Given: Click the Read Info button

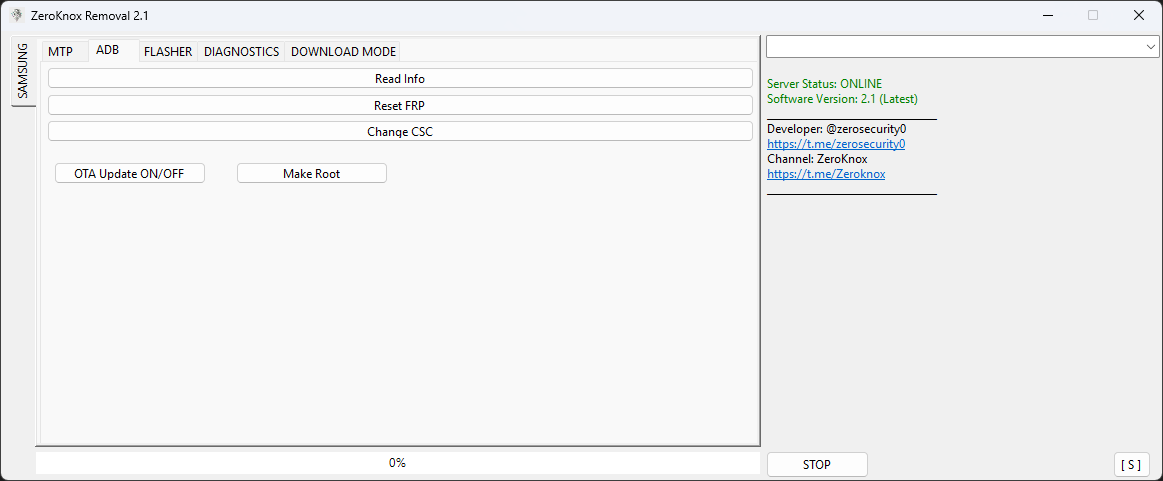Looking at the screenshot, I should 400,79.
